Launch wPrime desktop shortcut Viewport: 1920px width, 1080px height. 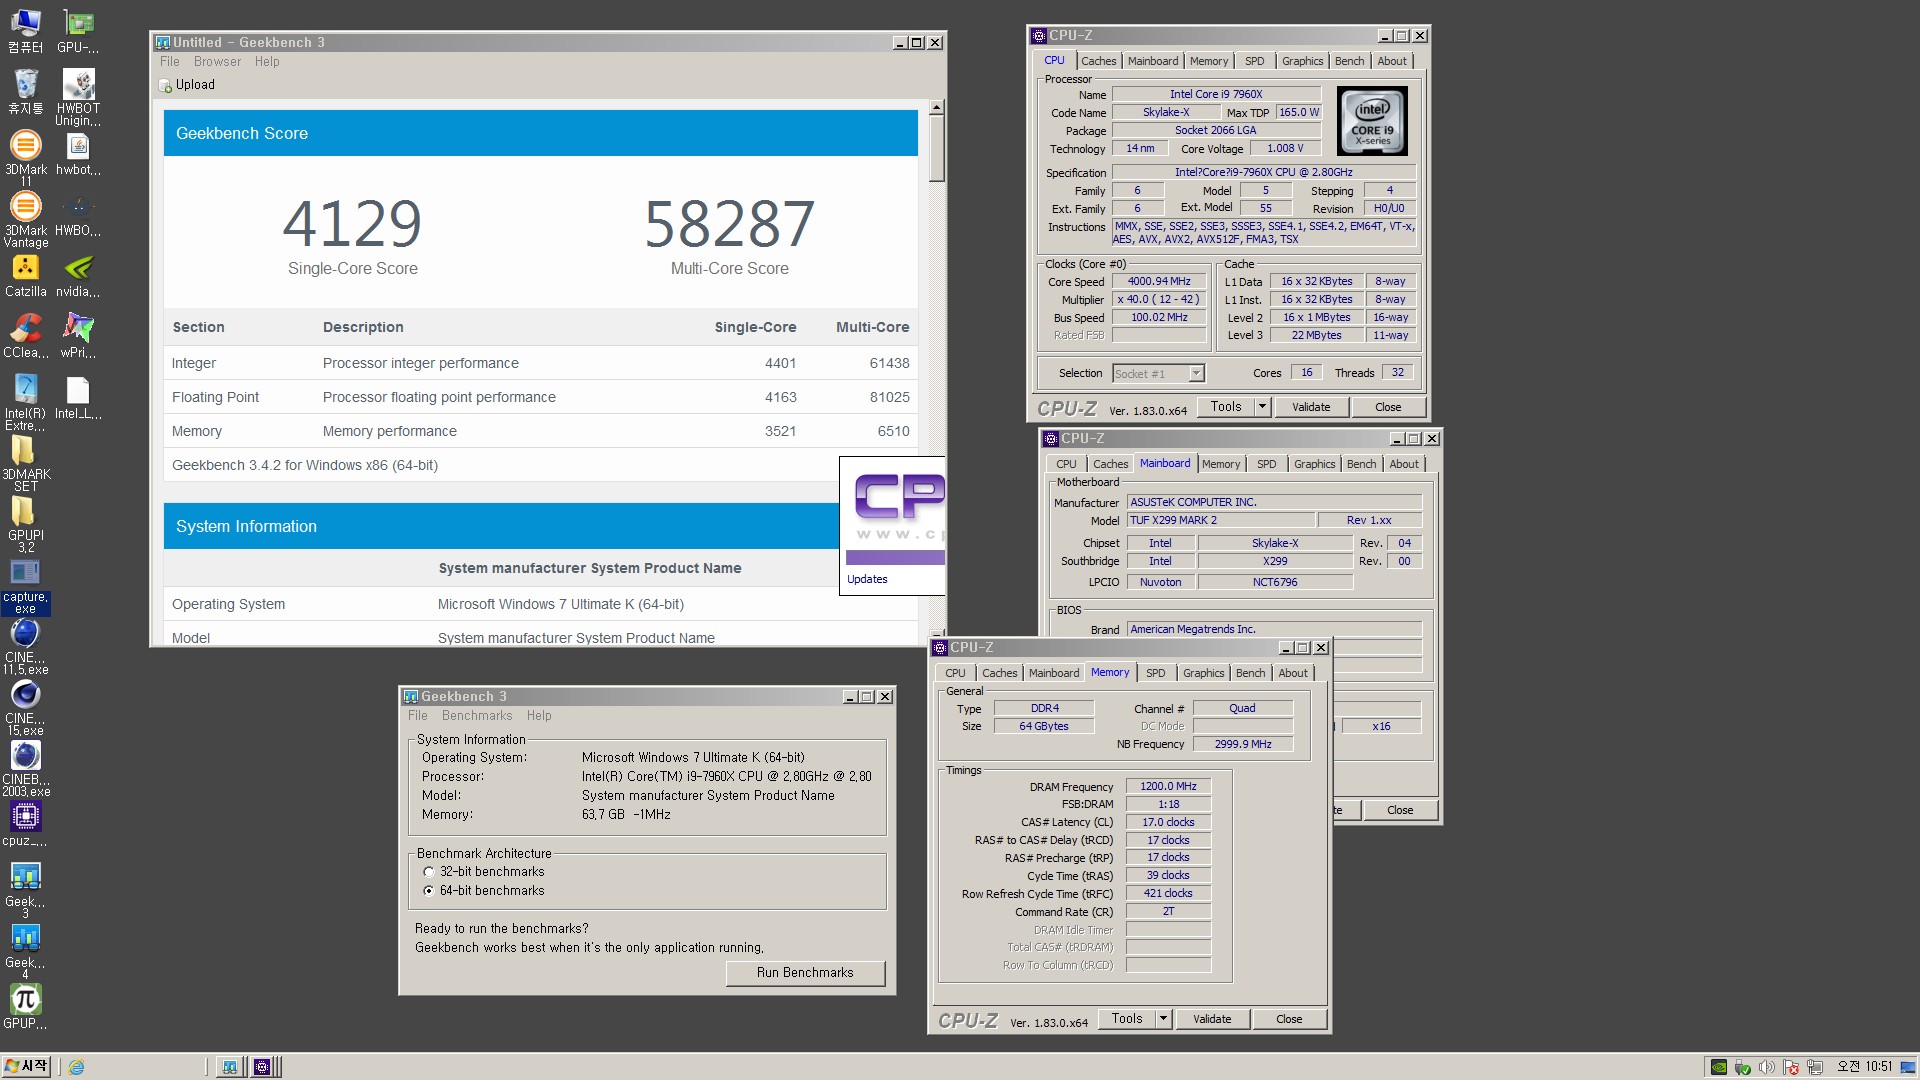coord(78,336)
